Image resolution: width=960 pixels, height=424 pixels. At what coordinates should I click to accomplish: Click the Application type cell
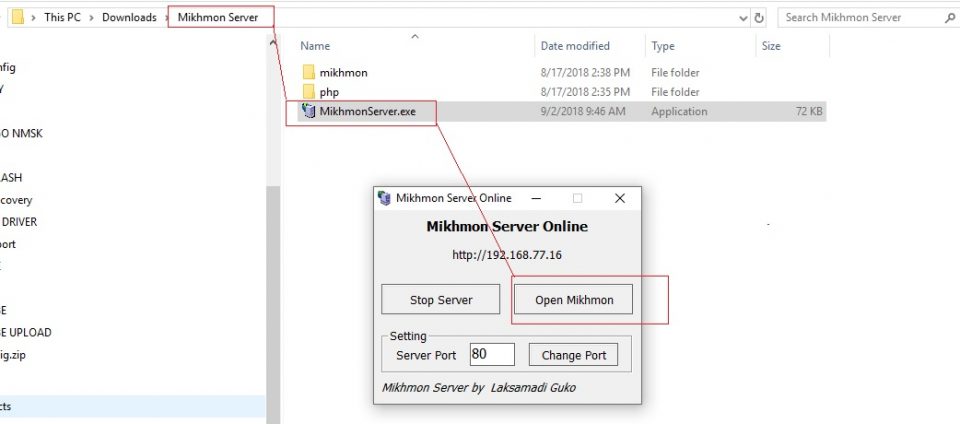[x=679, y=112]
